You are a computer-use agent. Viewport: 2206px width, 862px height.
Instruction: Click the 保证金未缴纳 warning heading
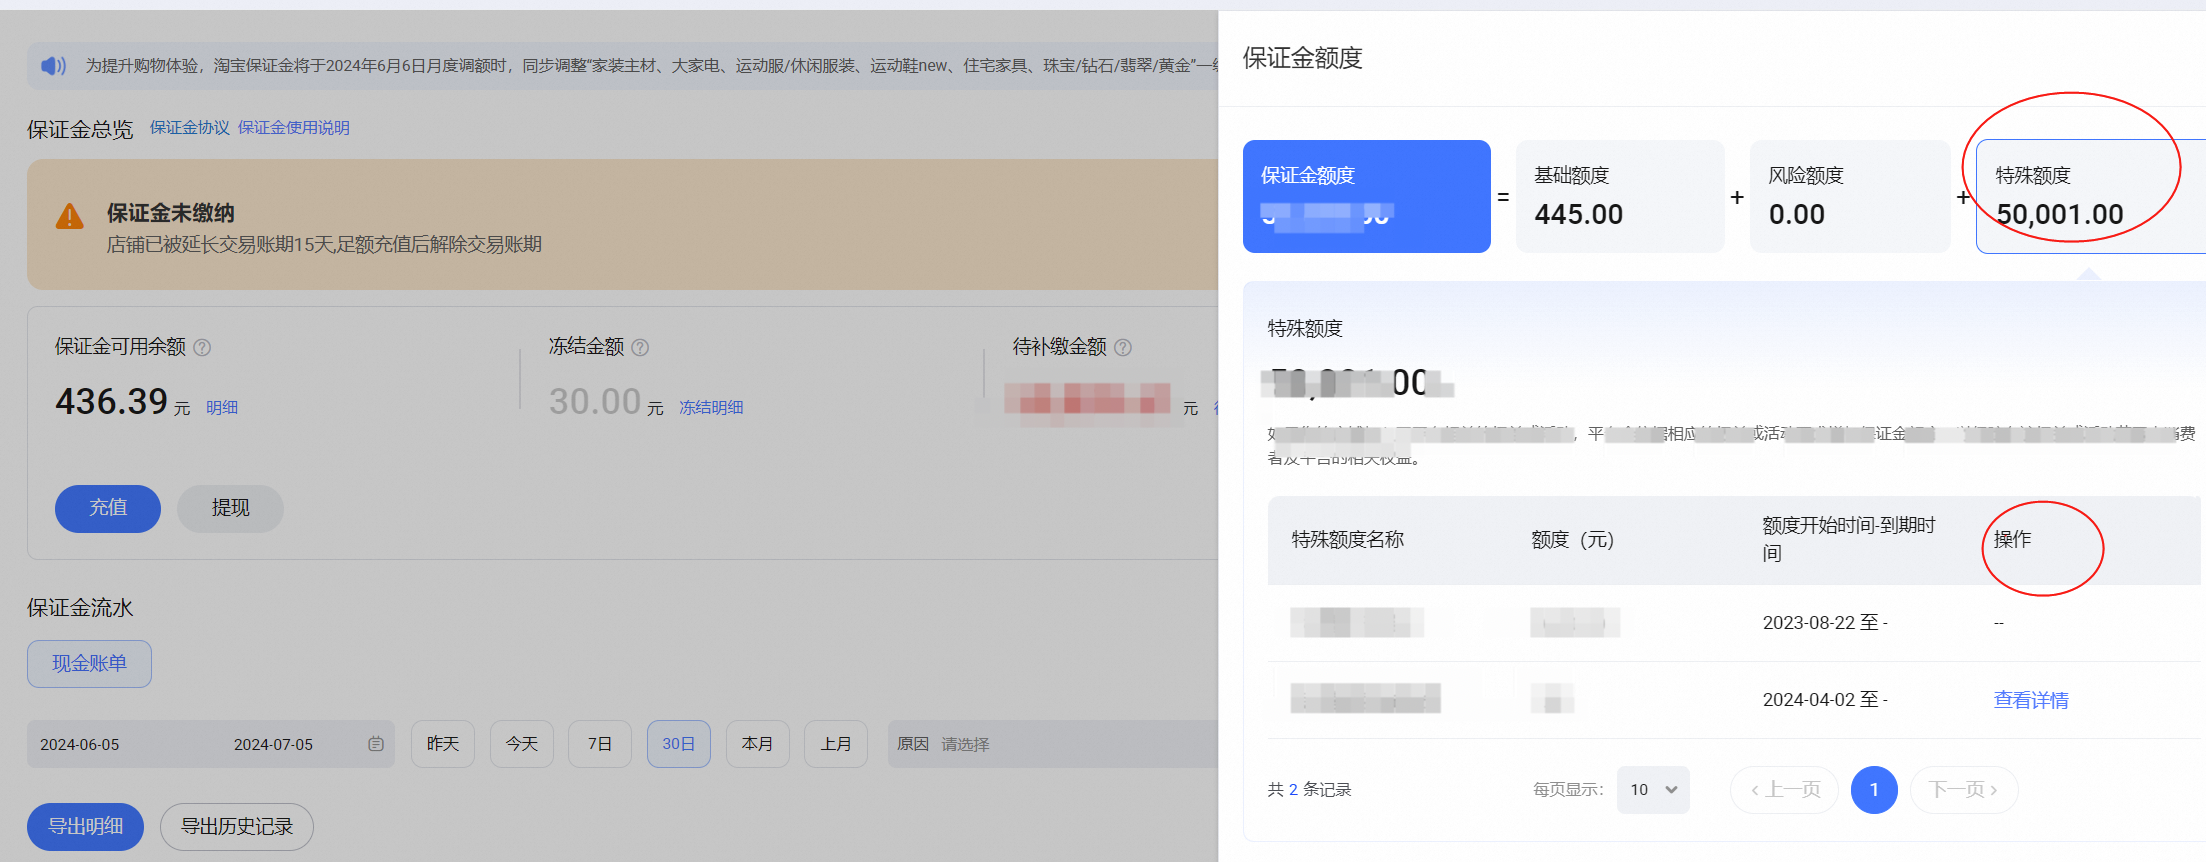point(171,213)
